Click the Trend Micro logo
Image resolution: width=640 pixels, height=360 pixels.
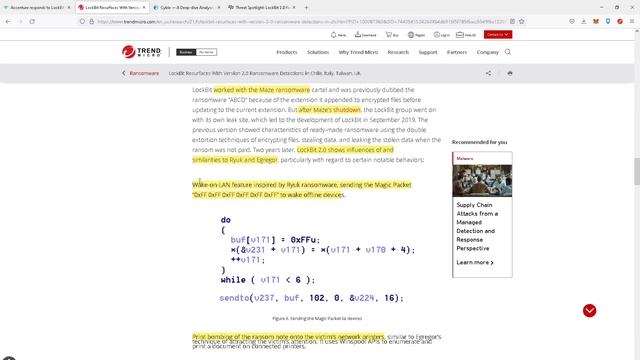(141, 52)
